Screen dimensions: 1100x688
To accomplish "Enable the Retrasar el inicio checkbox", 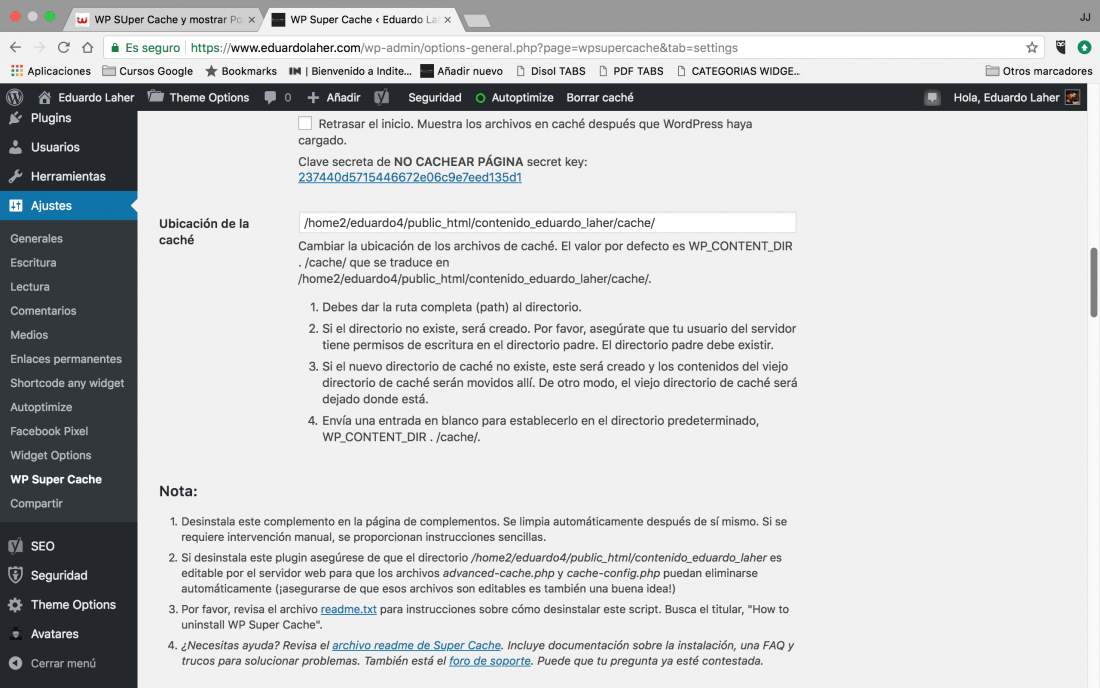I will point(305,123).
